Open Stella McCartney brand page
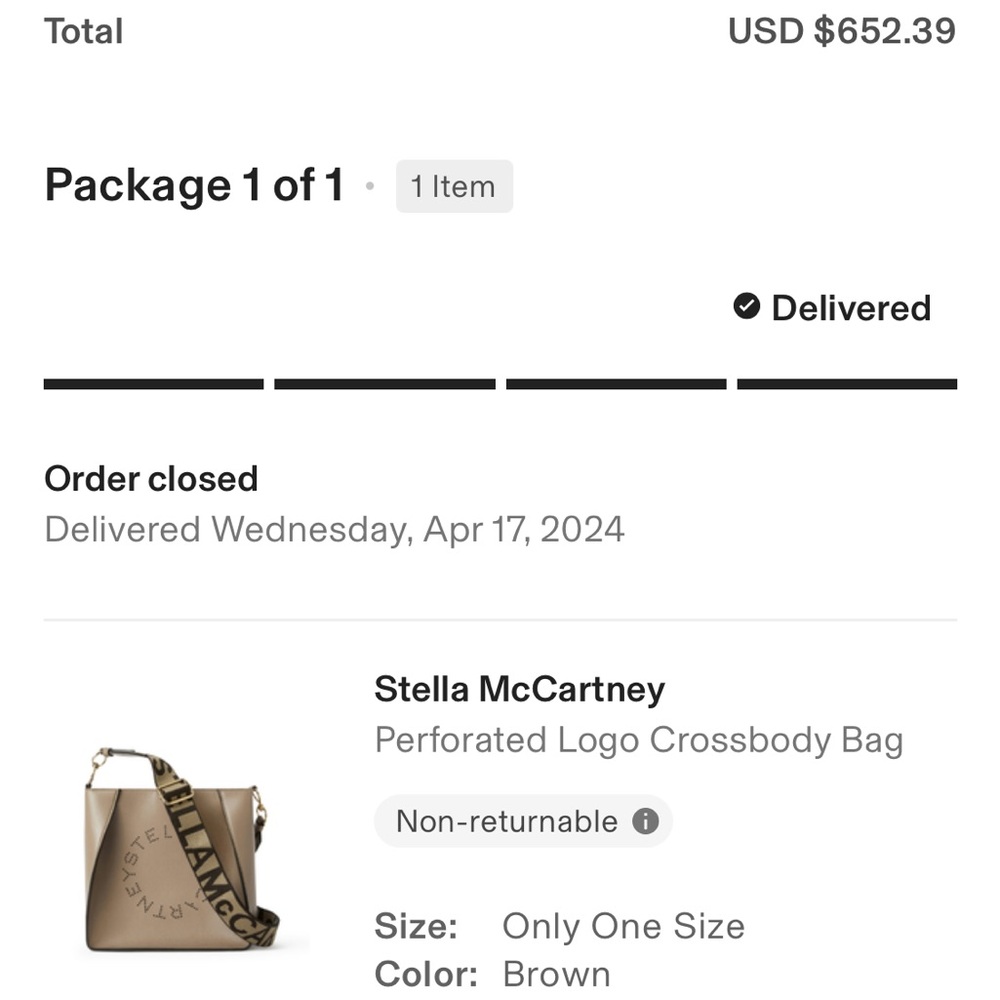This screenshot has height=1000, width=1000. (519, 689)
